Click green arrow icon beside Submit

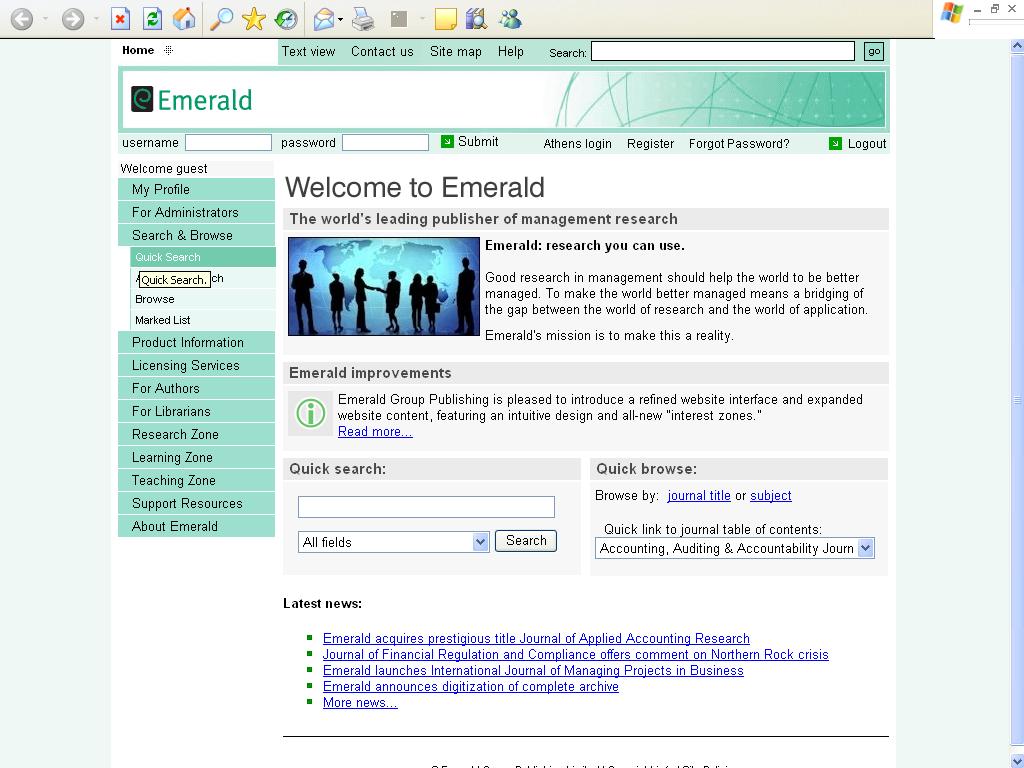[447, 142]
